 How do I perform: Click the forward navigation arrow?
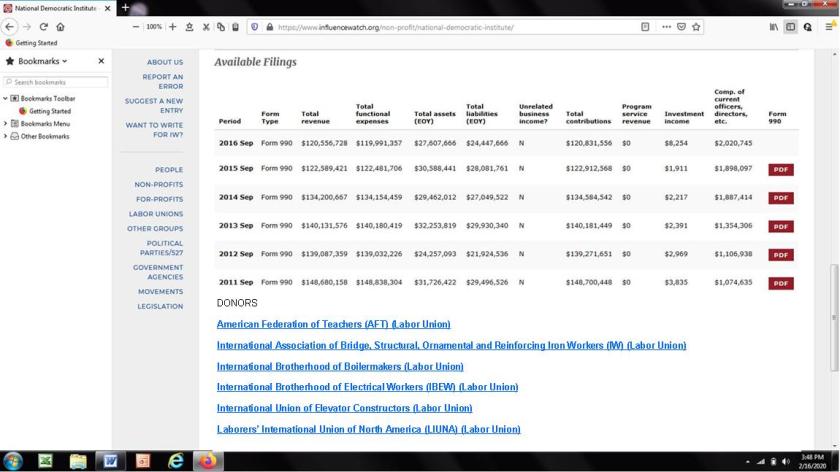(27, 27)
